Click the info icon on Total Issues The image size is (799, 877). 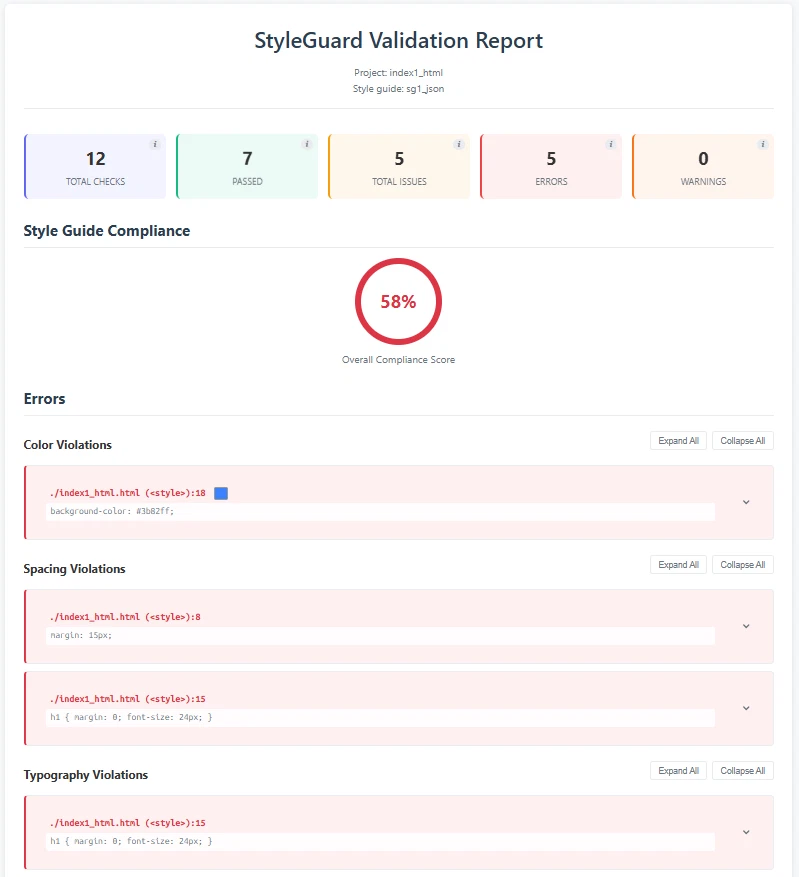coord(458,143)
